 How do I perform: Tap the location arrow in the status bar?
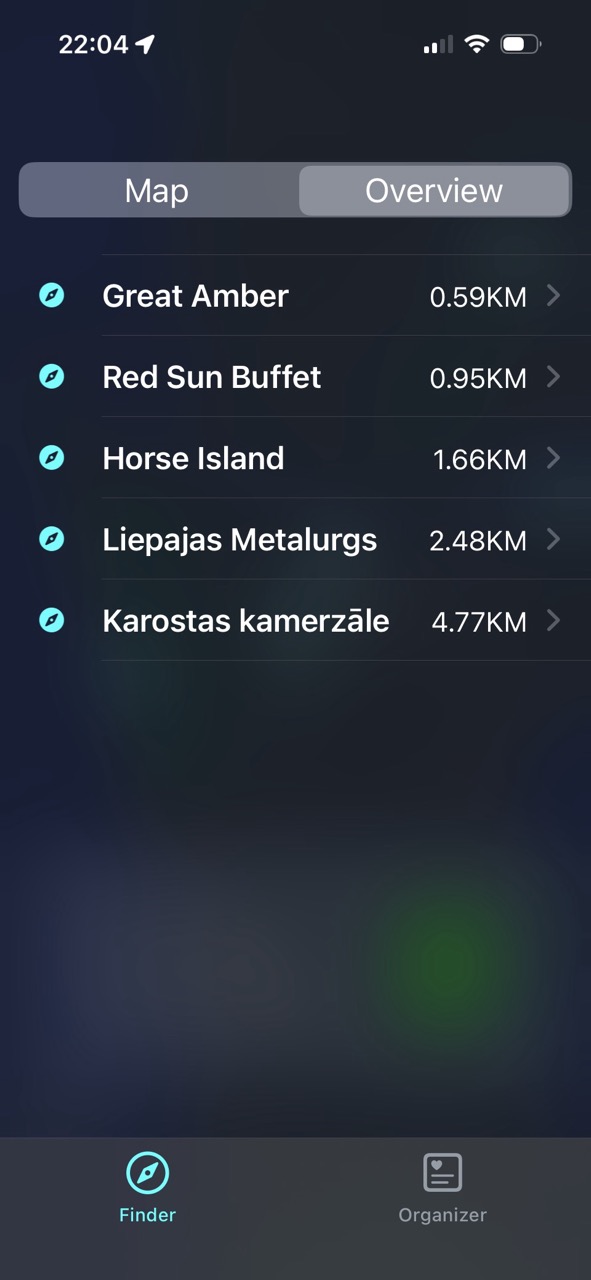(146, 44)
